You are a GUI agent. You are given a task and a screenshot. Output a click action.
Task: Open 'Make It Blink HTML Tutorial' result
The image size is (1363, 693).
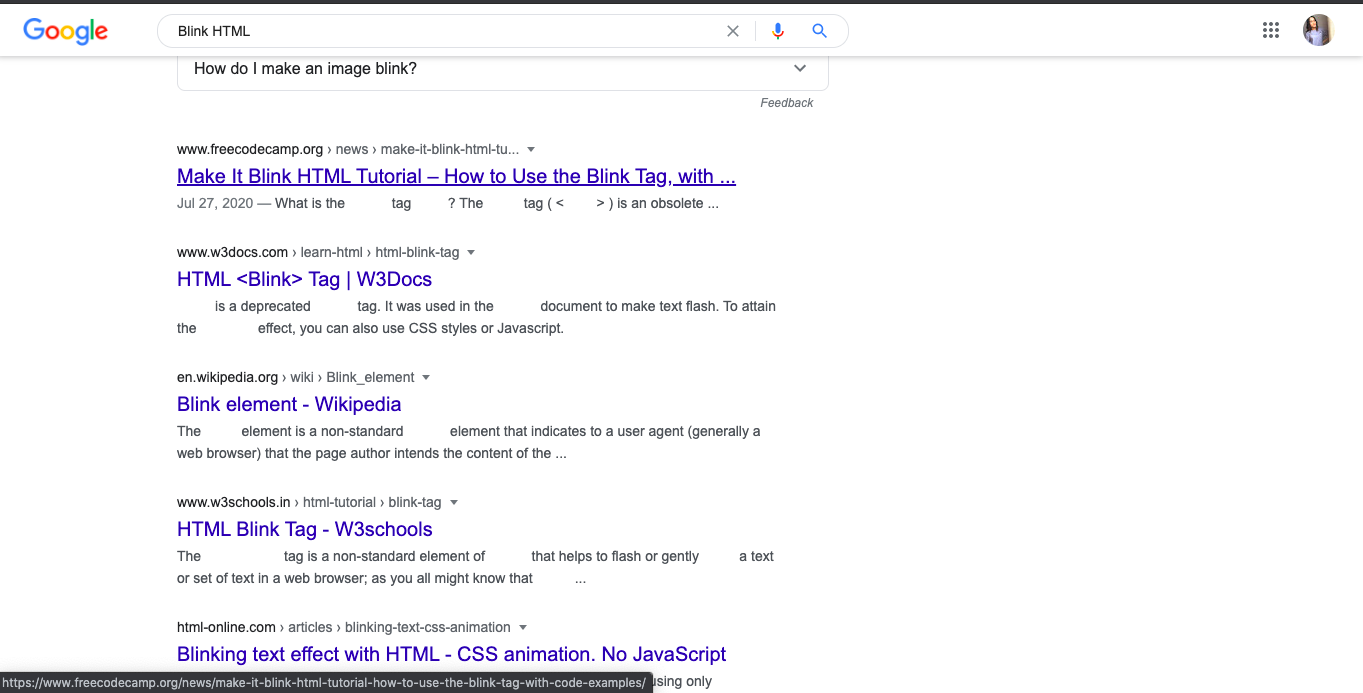tap(456, 177)
